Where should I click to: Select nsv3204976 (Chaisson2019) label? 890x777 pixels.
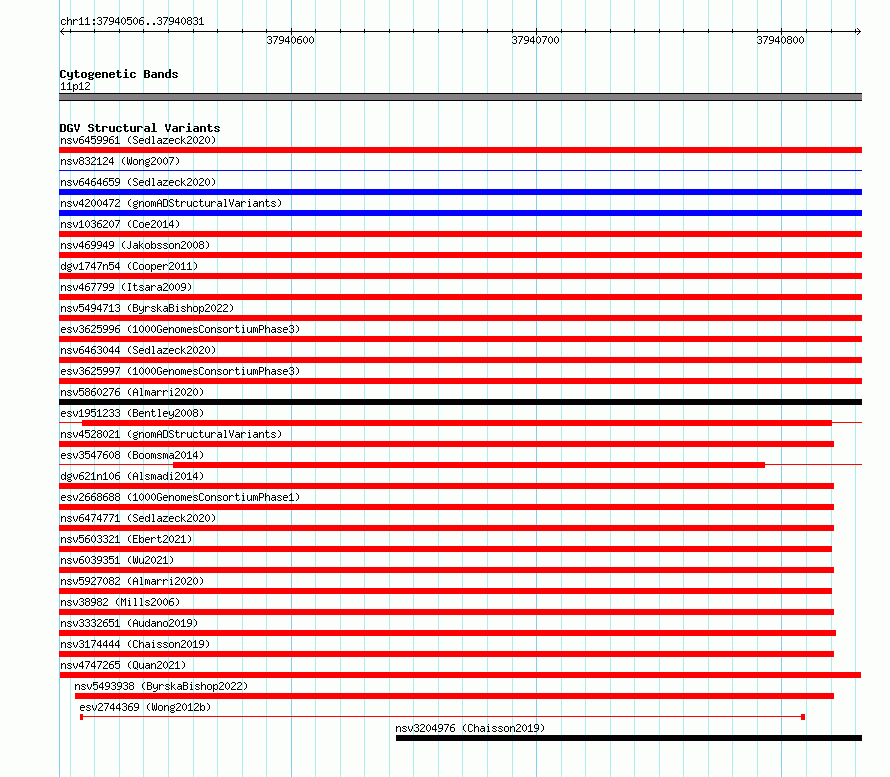click(x=470, y=728)
